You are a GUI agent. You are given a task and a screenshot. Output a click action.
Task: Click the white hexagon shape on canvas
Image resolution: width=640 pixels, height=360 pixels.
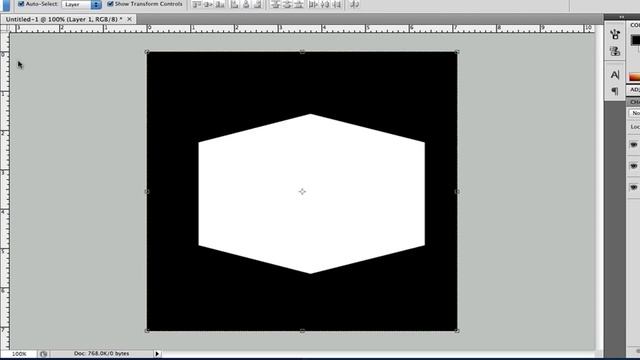(311, 194)
